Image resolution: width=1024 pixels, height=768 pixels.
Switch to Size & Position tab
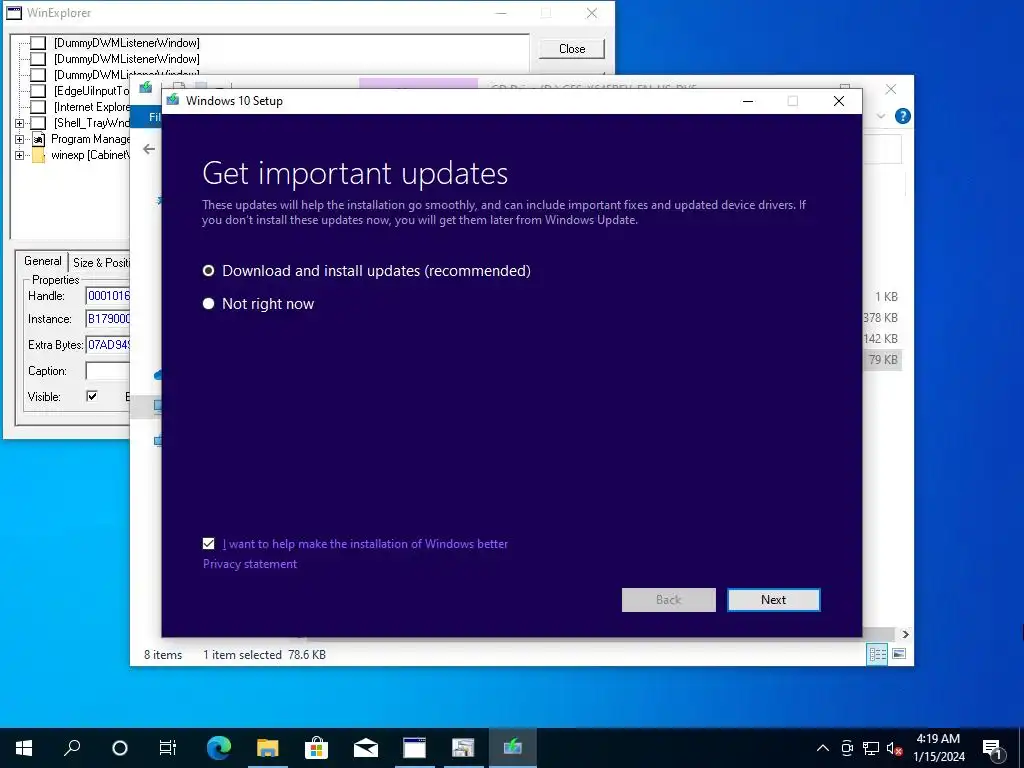pos(101,263)
